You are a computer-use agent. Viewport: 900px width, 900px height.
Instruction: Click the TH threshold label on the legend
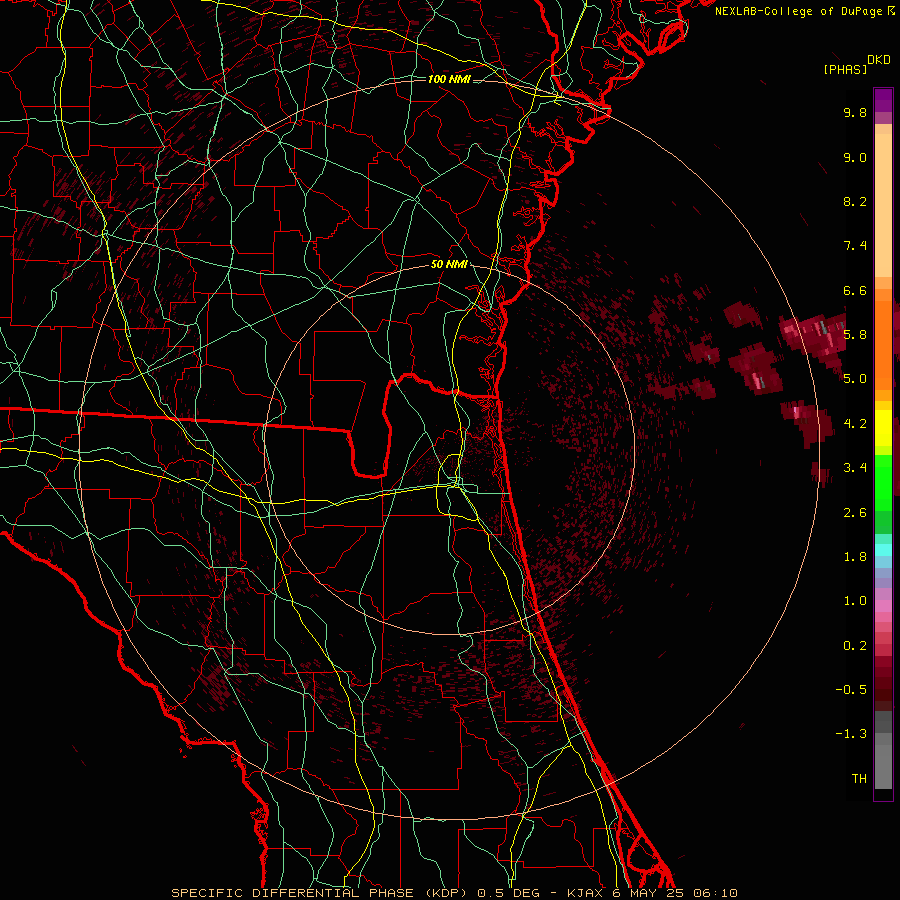859,779
